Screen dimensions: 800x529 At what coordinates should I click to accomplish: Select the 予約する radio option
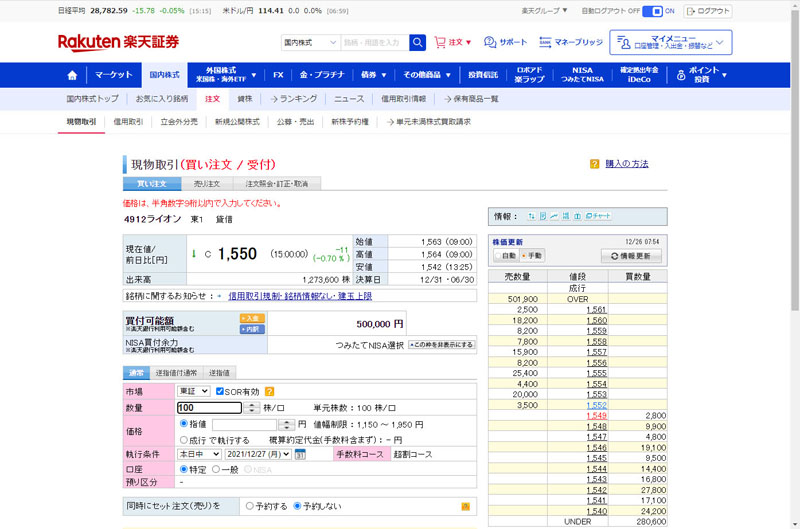[251, 506]
